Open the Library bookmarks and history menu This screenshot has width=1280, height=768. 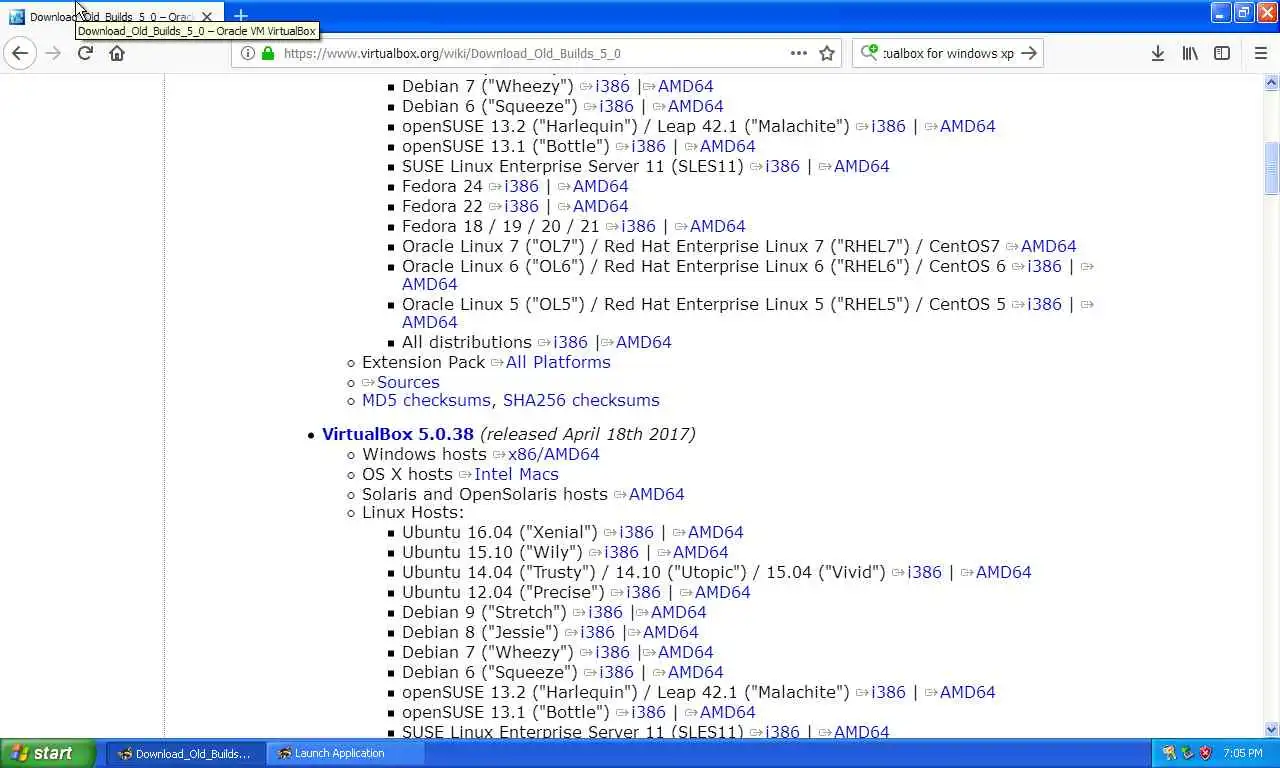1190,53
